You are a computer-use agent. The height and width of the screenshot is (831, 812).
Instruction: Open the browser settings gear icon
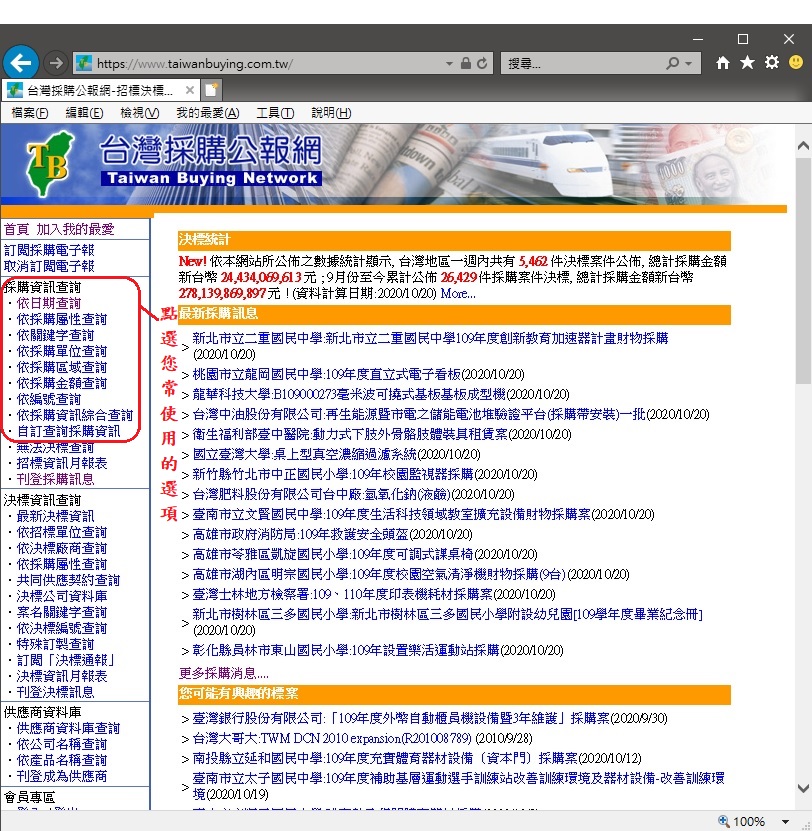point(772,63)
